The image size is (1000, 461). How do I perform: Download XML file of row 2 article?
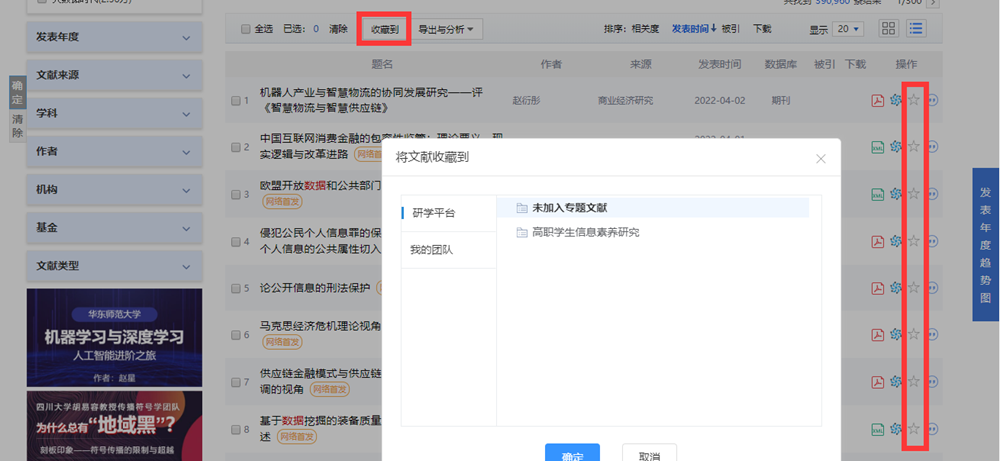878,147
